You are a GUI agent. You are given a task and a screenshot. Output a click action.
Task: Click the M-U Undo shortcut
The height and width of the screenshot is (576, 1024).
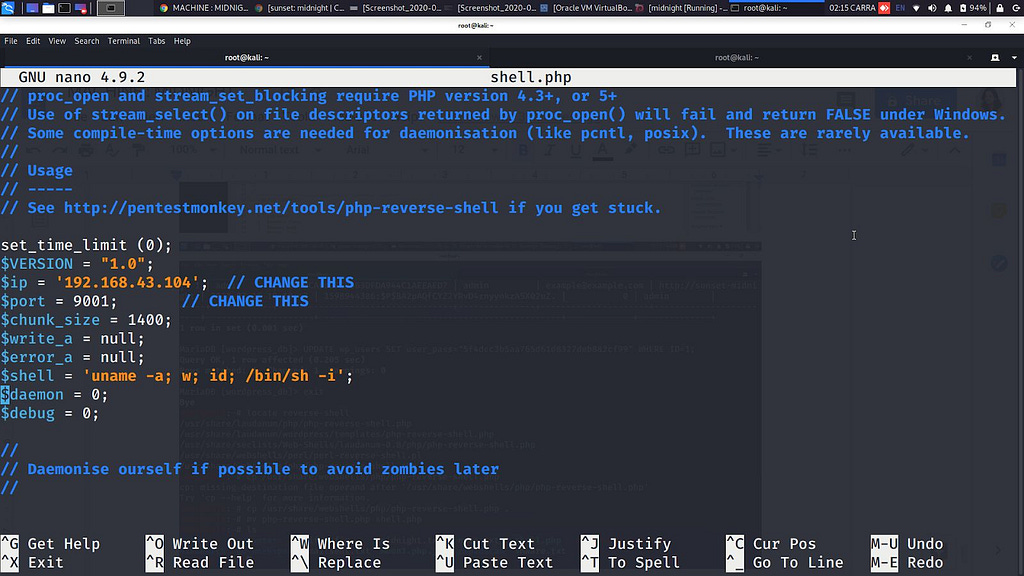tap(908, 543)
